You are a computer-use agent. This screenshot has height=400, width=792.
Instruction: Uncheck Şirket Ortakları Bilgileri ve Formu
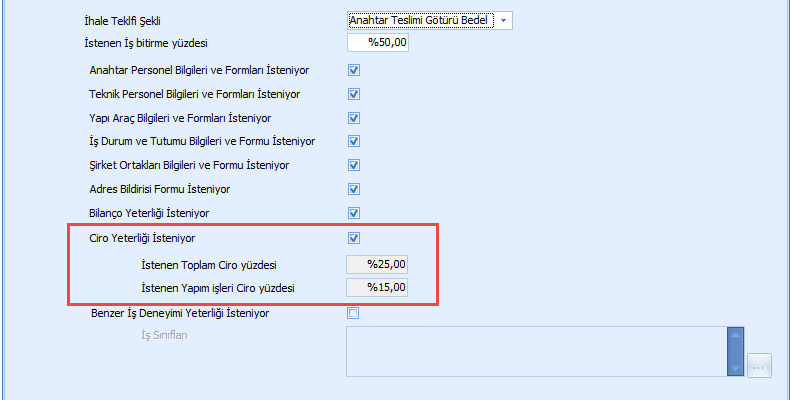(353, 165)
